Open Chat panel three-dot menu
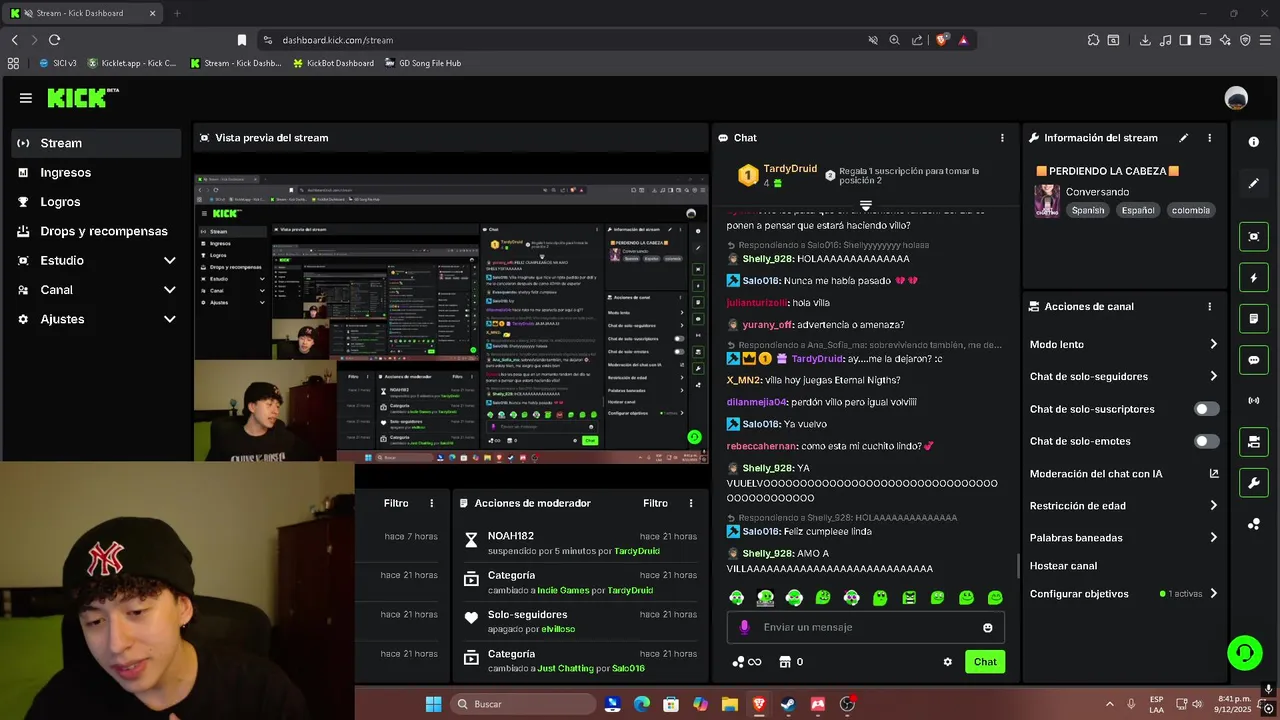 point(1002,138)
